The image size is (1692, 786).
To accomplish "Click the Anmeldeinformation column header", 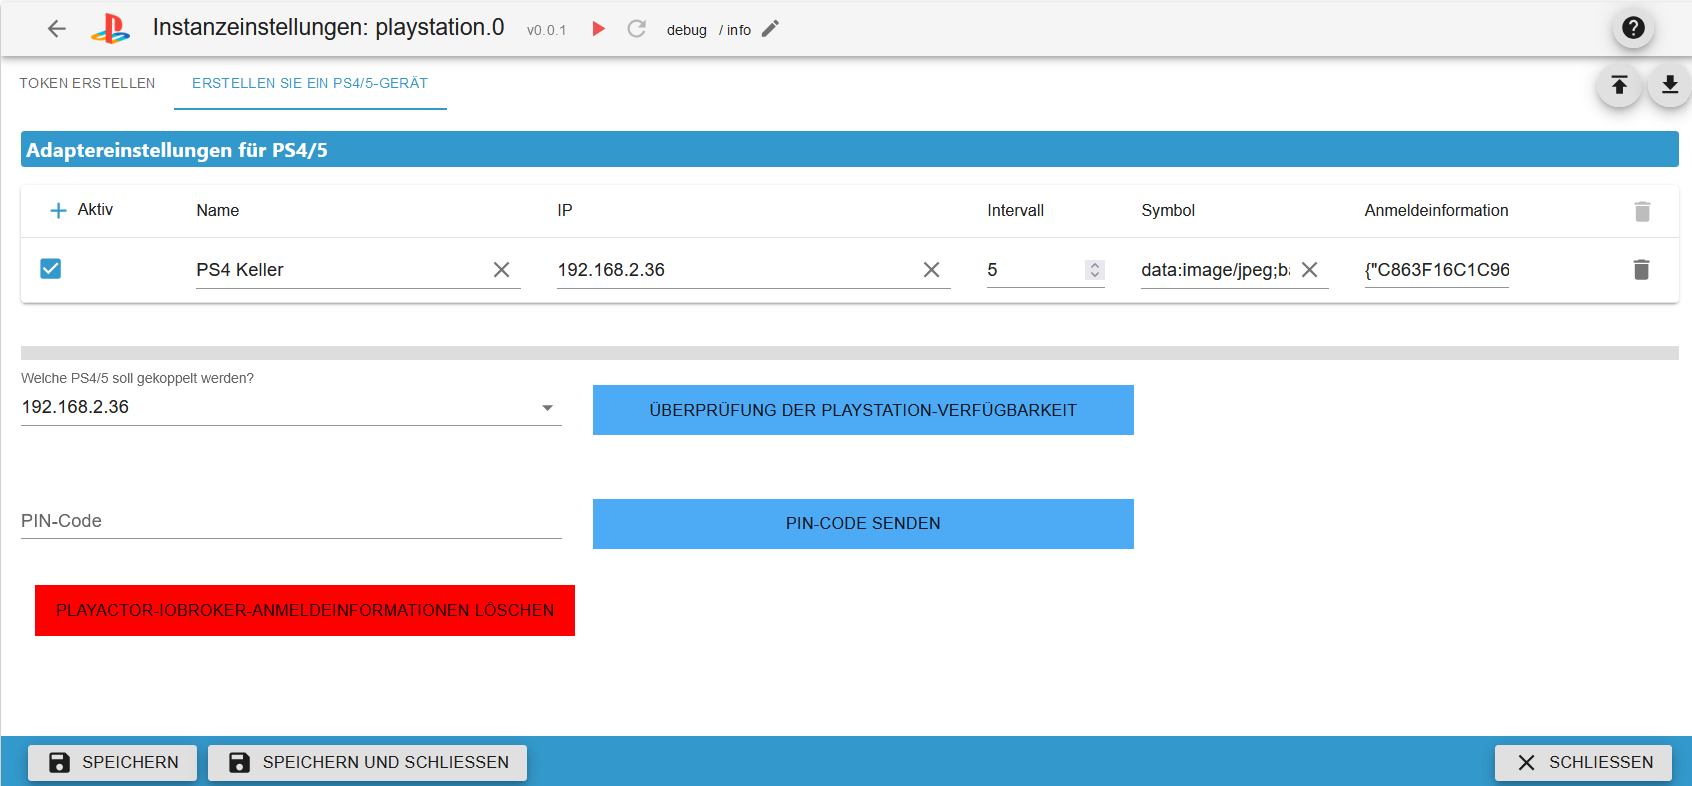I will 1437,210.
